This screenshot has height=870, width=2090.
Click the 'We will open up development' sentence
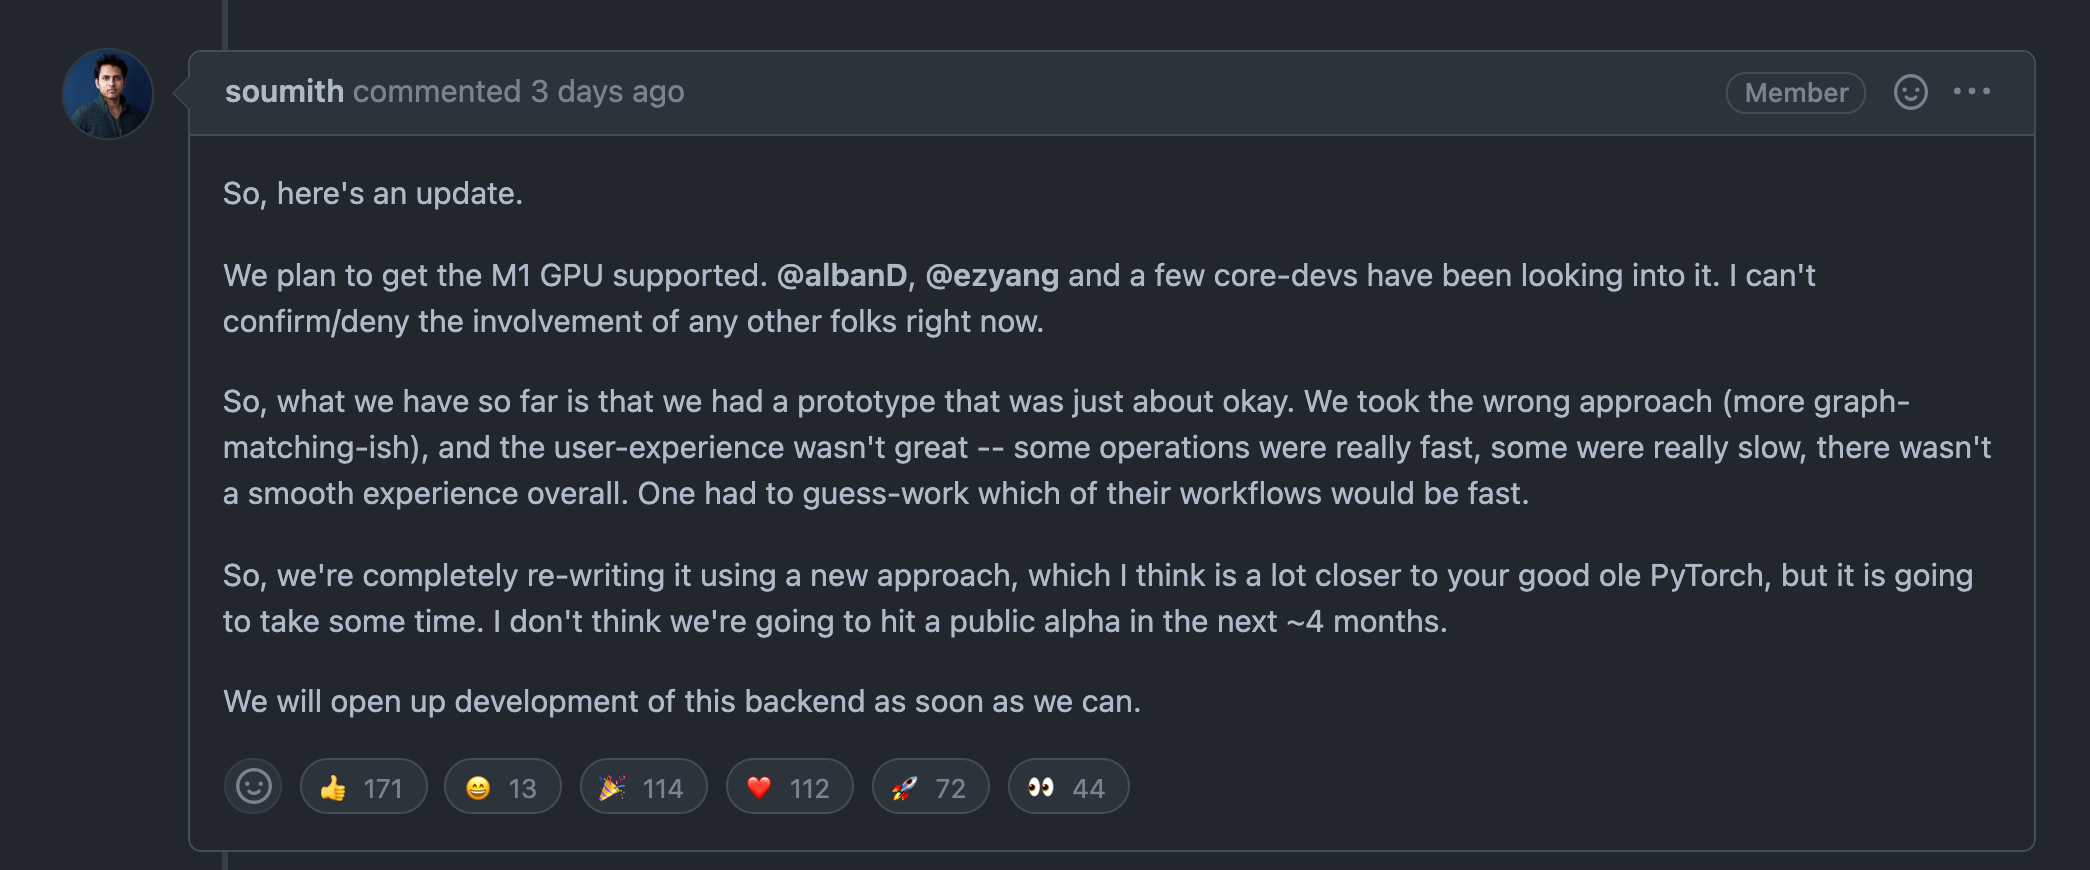tap(681, 702)
